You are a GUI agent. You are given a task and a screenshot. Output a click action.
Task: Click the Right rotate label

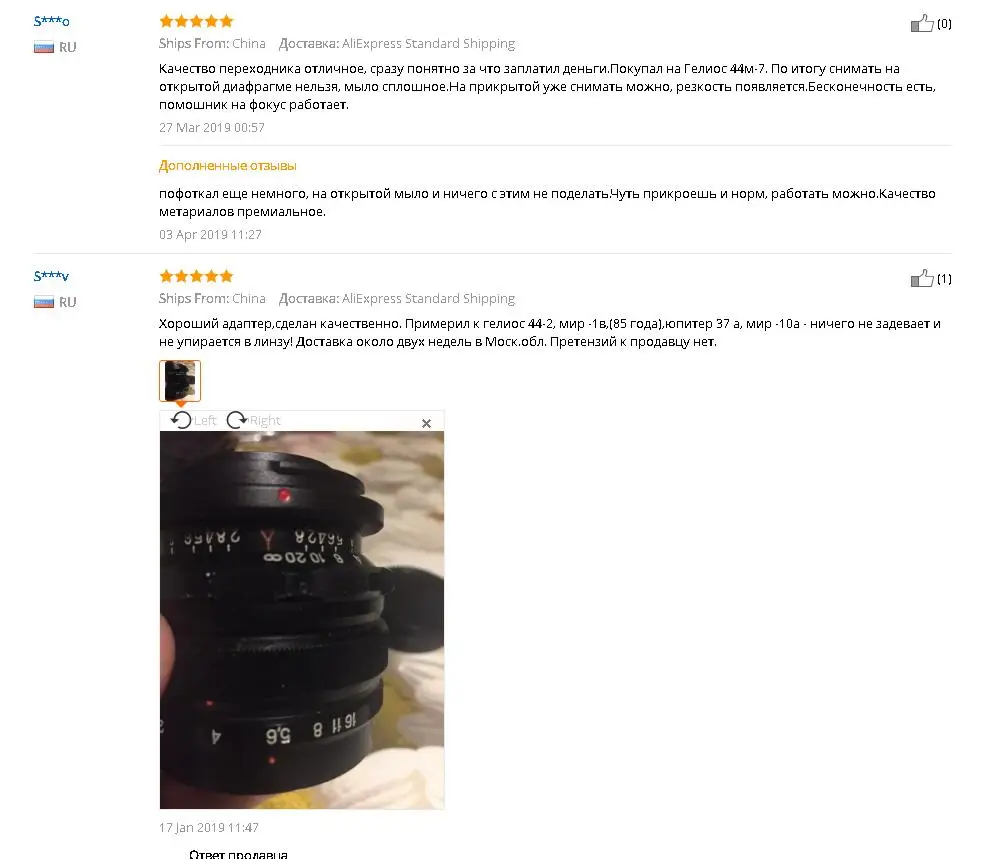[x=265, y=420]
